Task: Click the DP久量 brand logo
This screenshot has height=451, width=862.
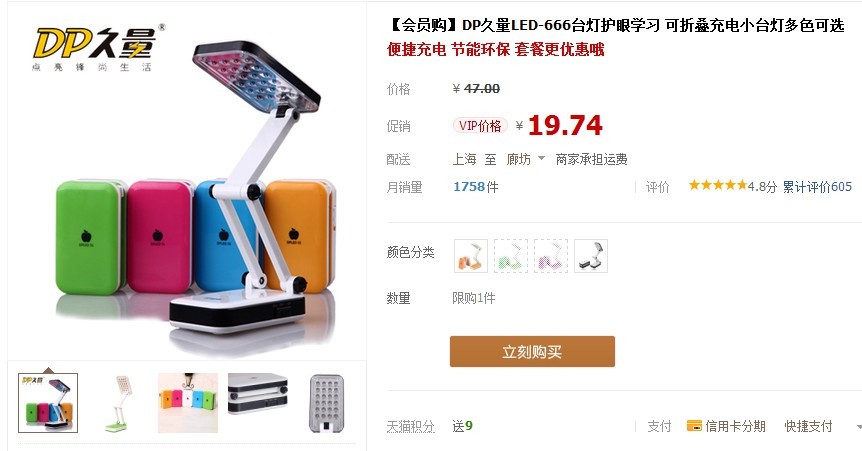Action: point(95,48)
